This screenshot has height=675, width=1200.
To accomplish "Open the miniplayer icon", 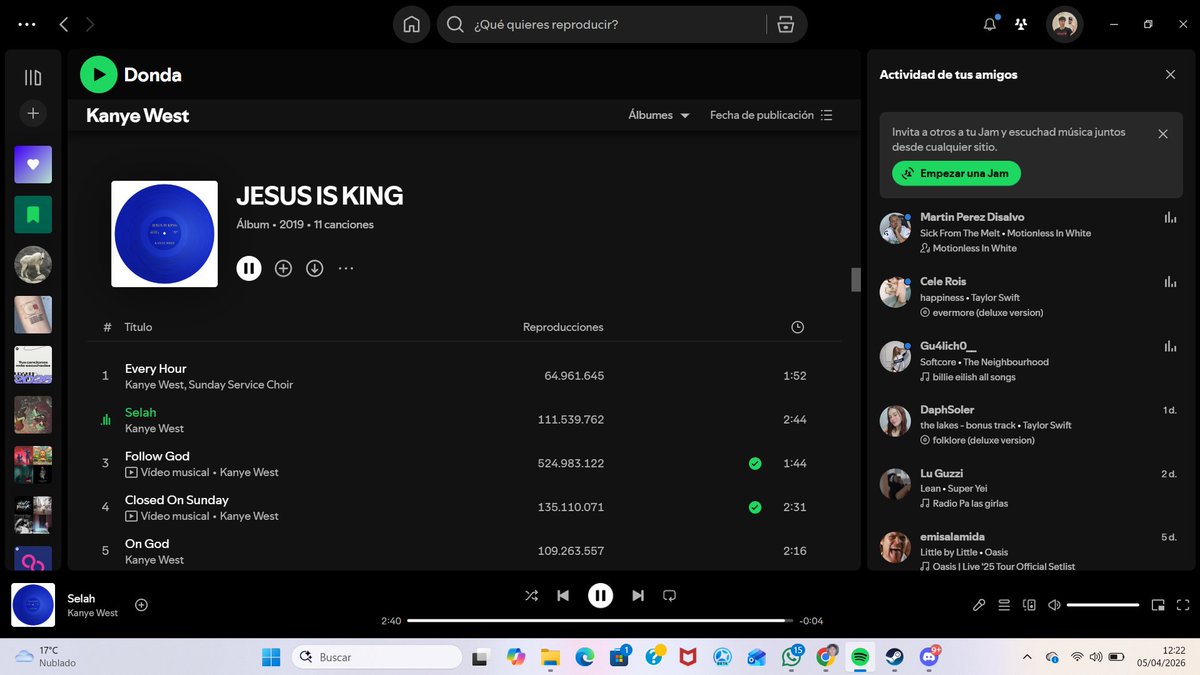I will (x=1158, y=605).
